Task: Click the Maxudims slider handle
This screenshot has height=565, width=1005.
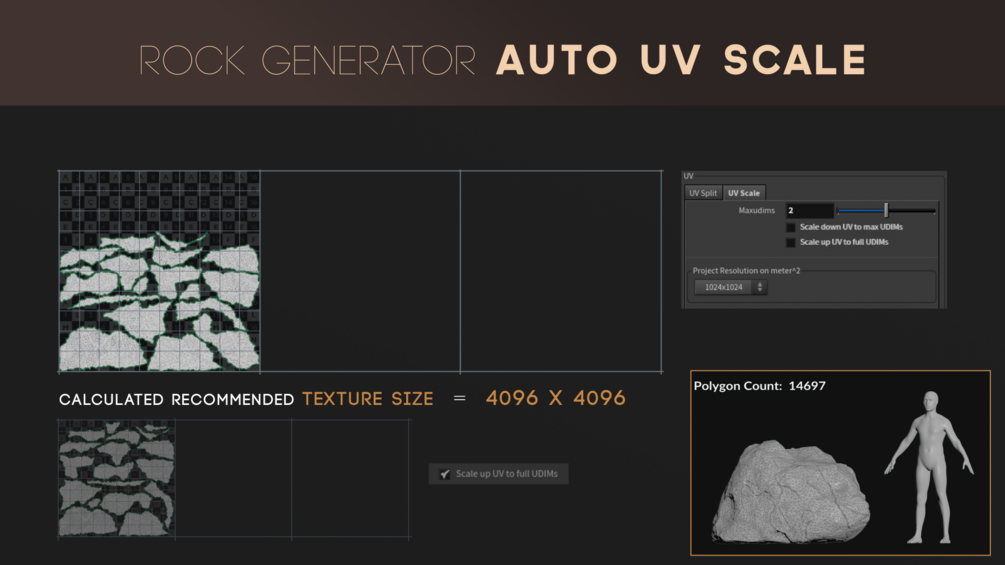Action: [886, 210]
